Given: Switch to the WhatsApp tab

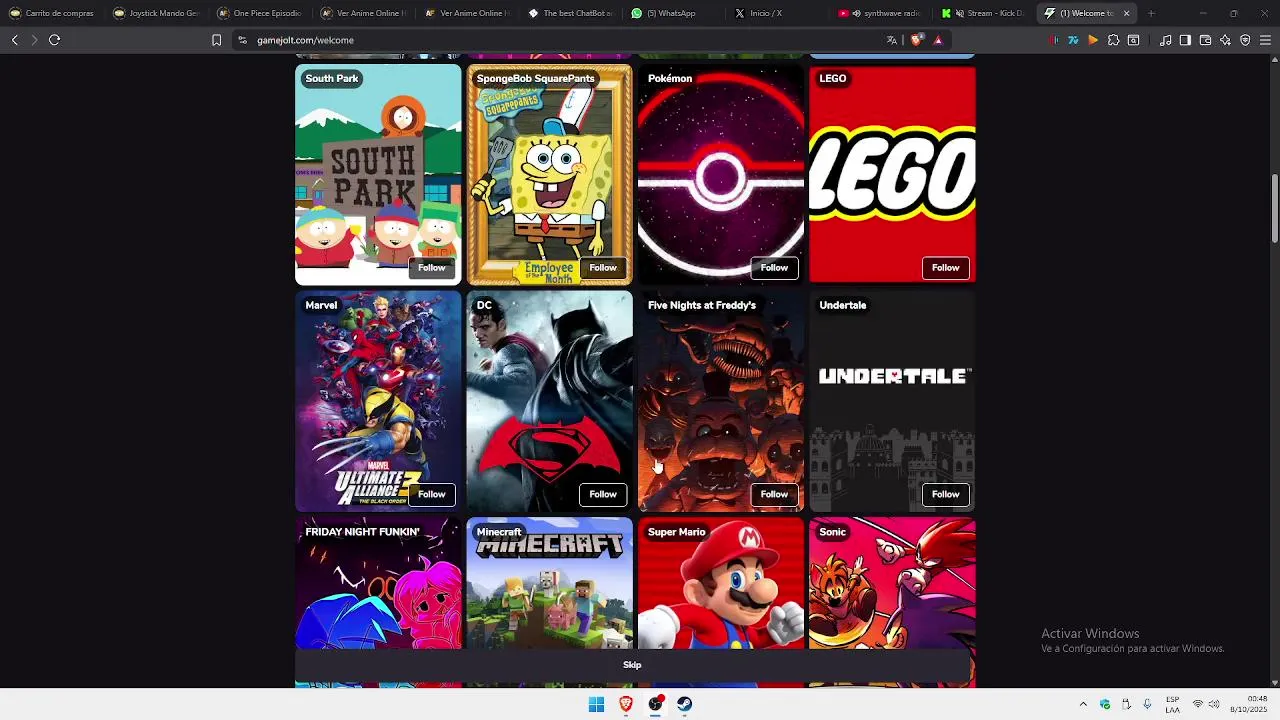Looking at the screenshot, I should [x=676, y=13].
